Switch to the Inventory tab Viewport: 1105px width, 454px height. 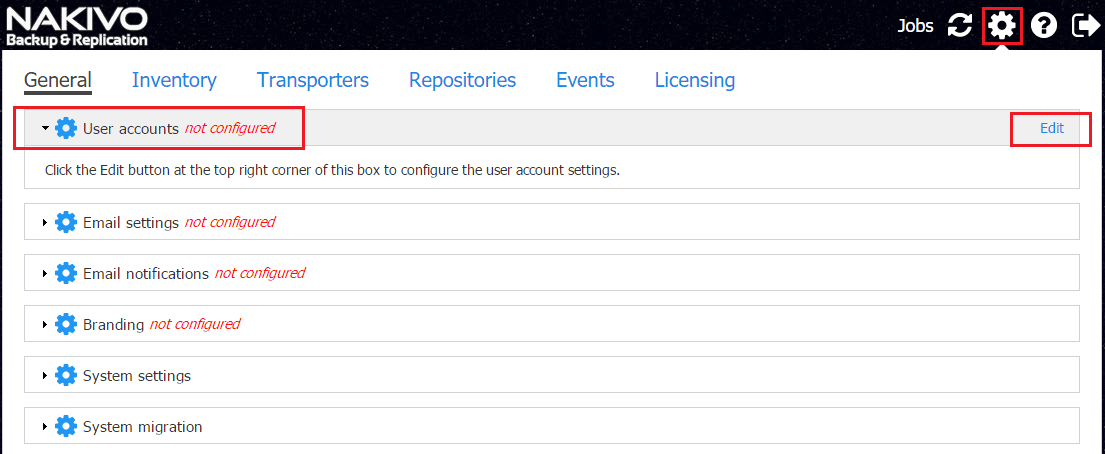click(x=174, y=80)
